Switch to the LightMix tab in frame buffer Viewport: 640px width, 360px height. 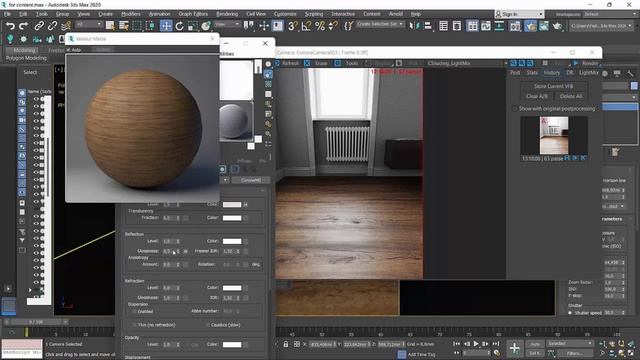point(589,73)
